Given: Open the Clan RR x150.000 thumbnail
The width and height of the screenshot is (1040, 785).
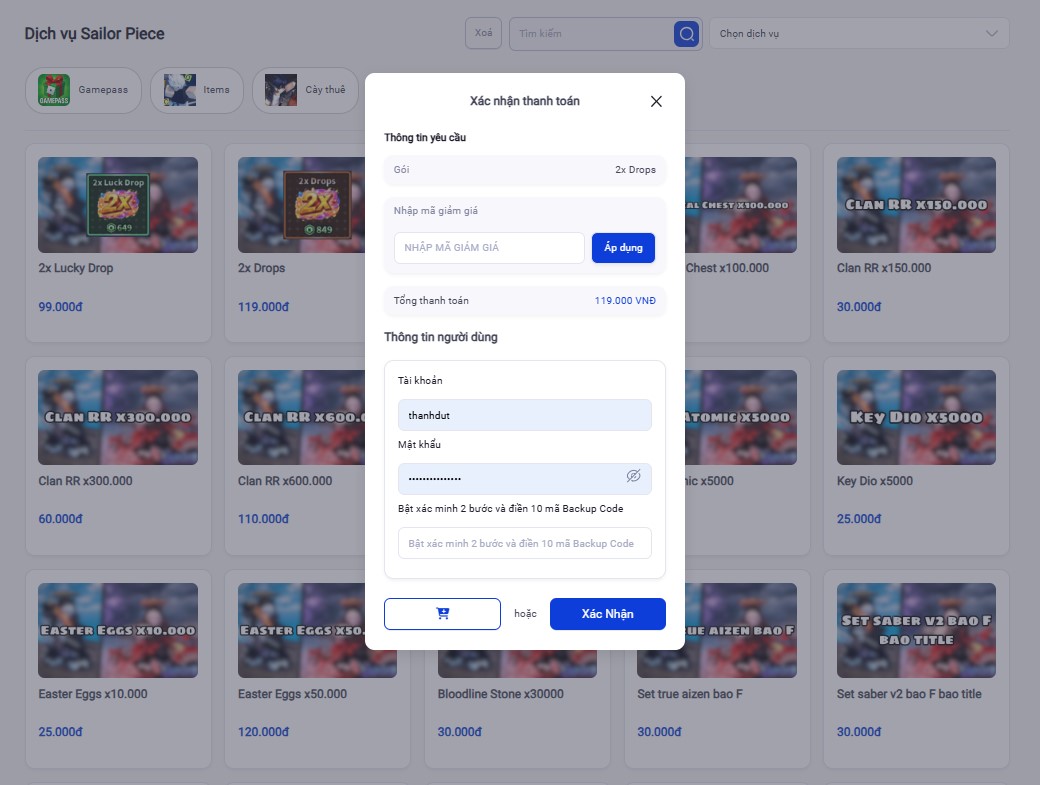Looking at the screenshot, I should click(916, 205).
